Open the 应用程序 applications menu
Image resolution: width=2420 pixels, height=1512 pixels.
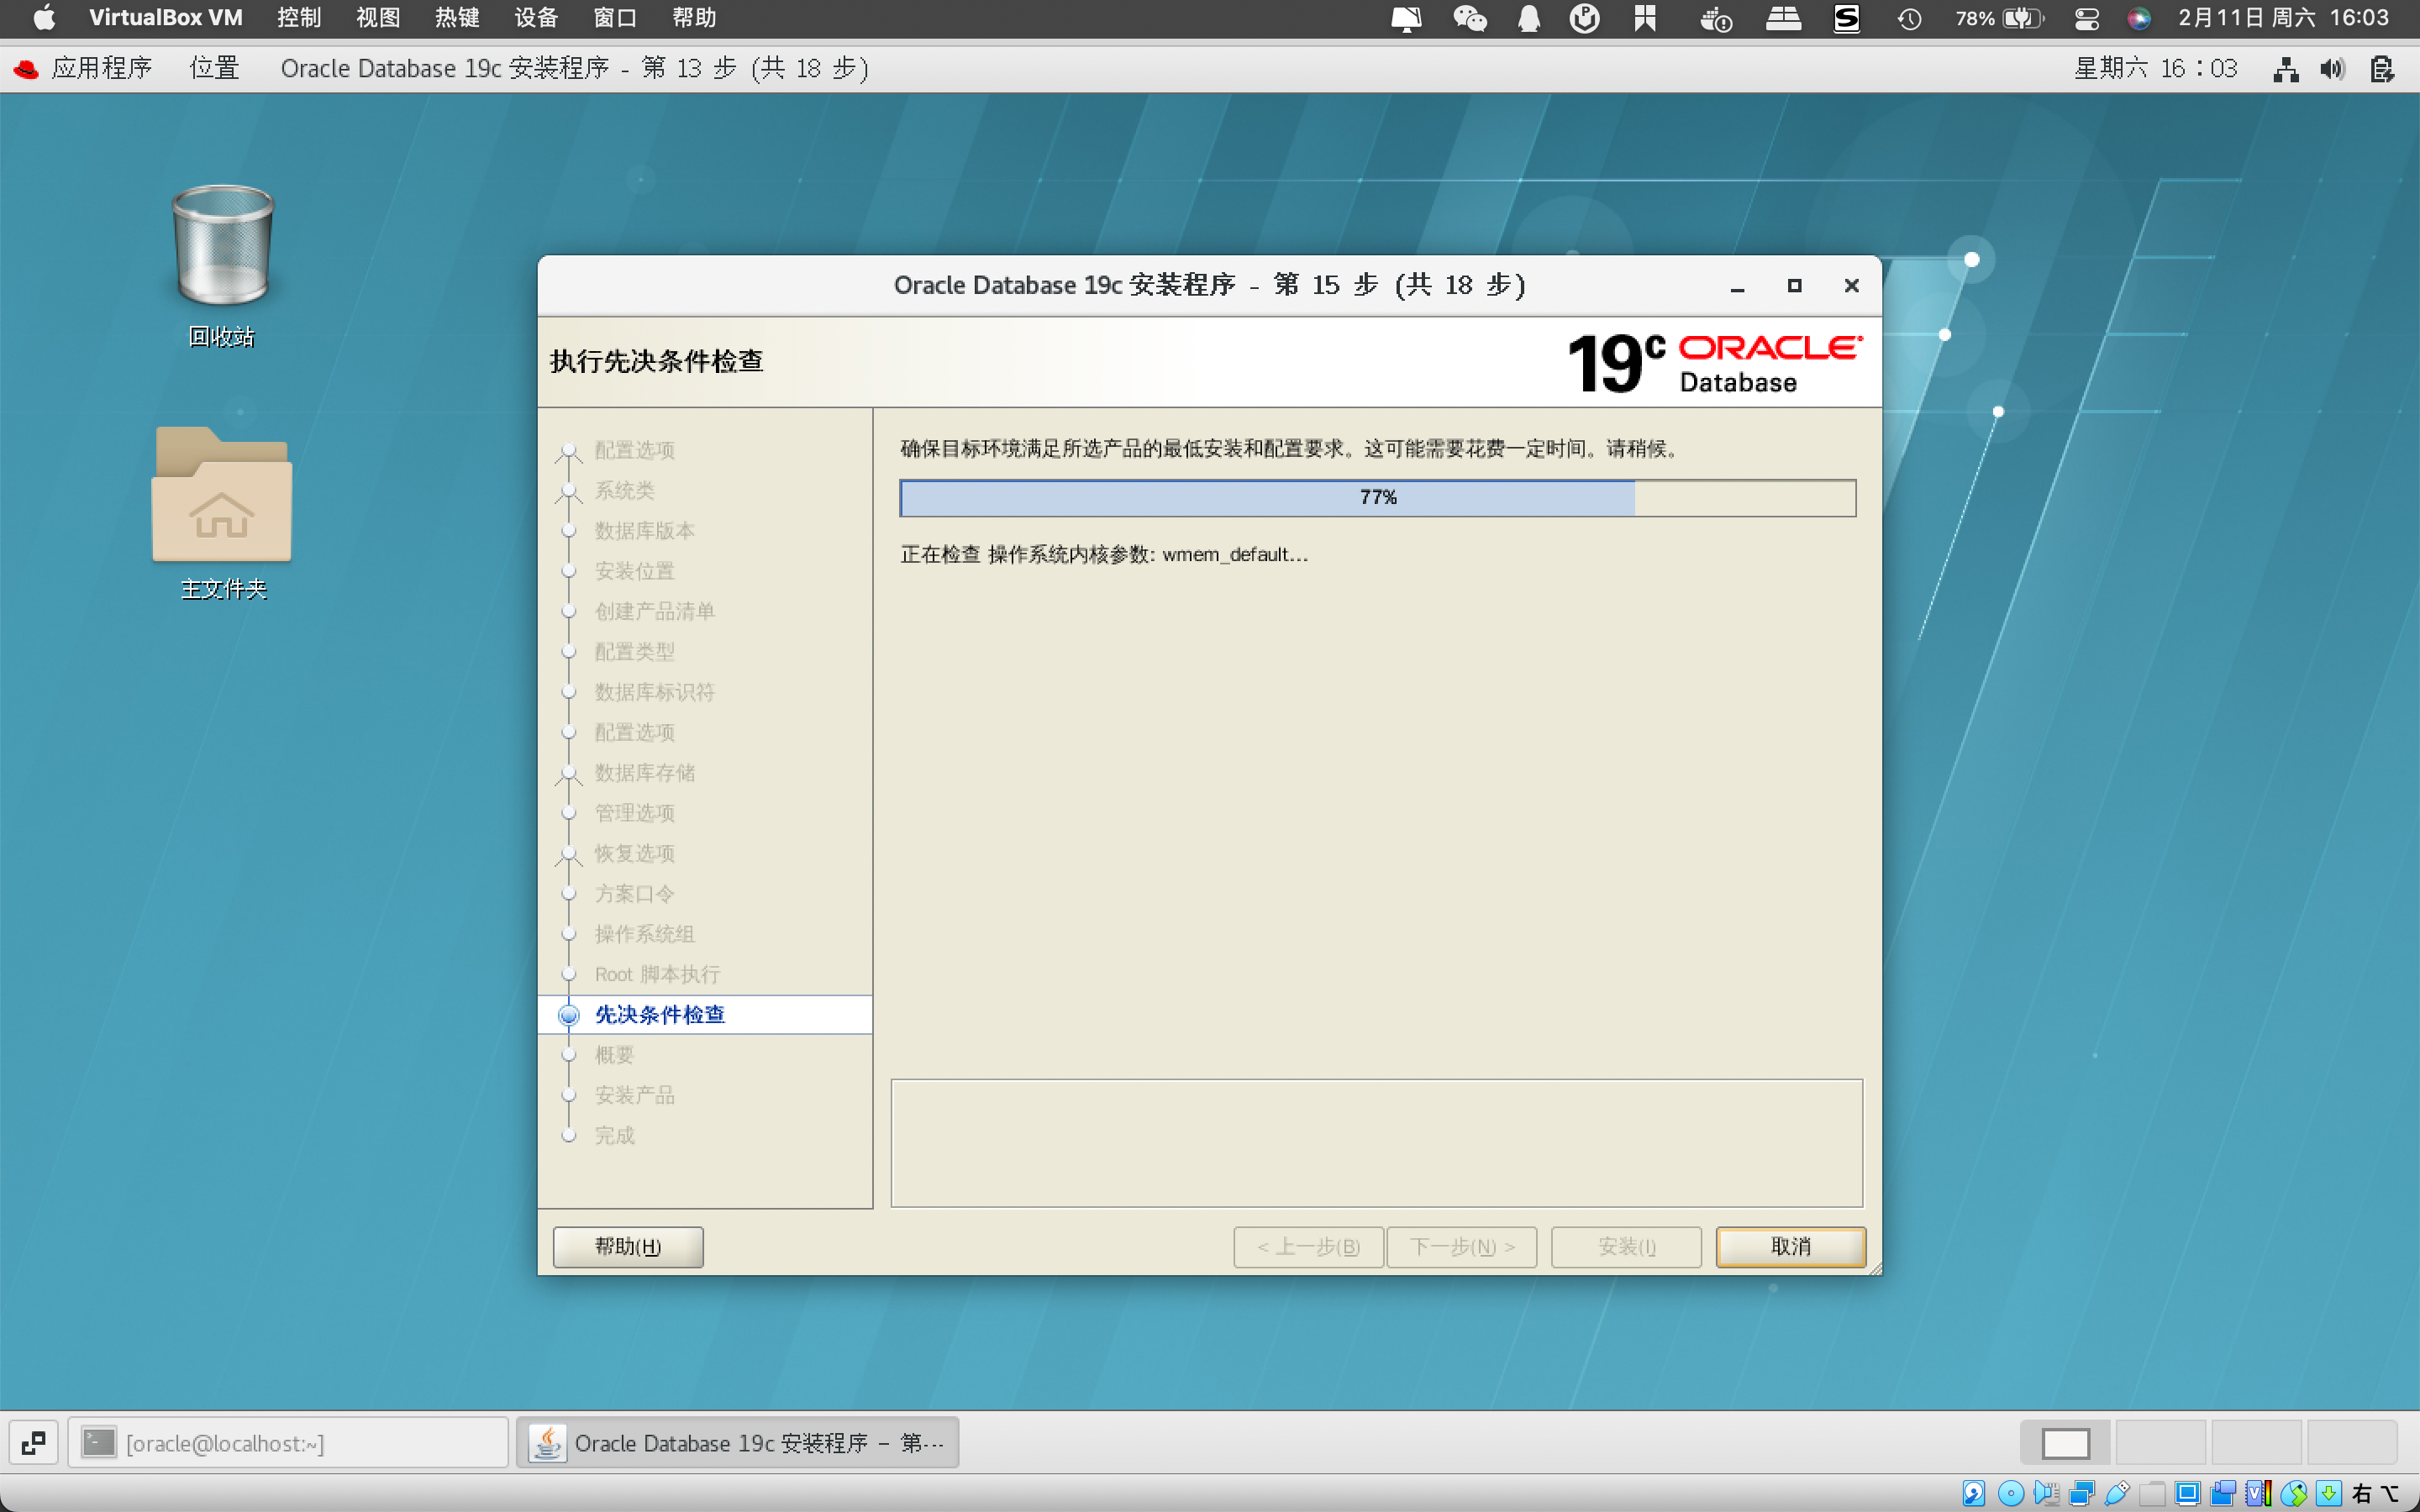coord(83,68)
